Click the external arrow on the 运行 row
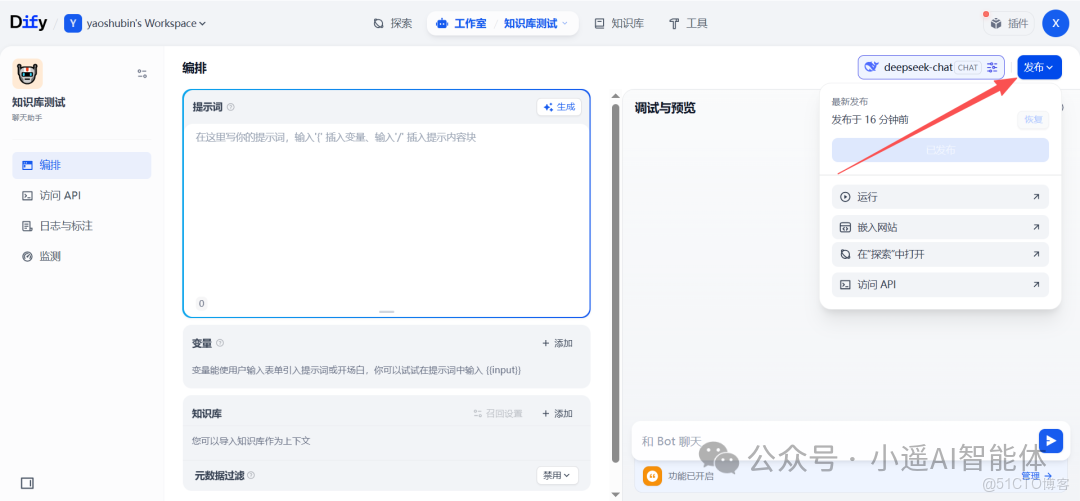The height and width of the screenshot is (501, 1080). tap(1036, 197)
